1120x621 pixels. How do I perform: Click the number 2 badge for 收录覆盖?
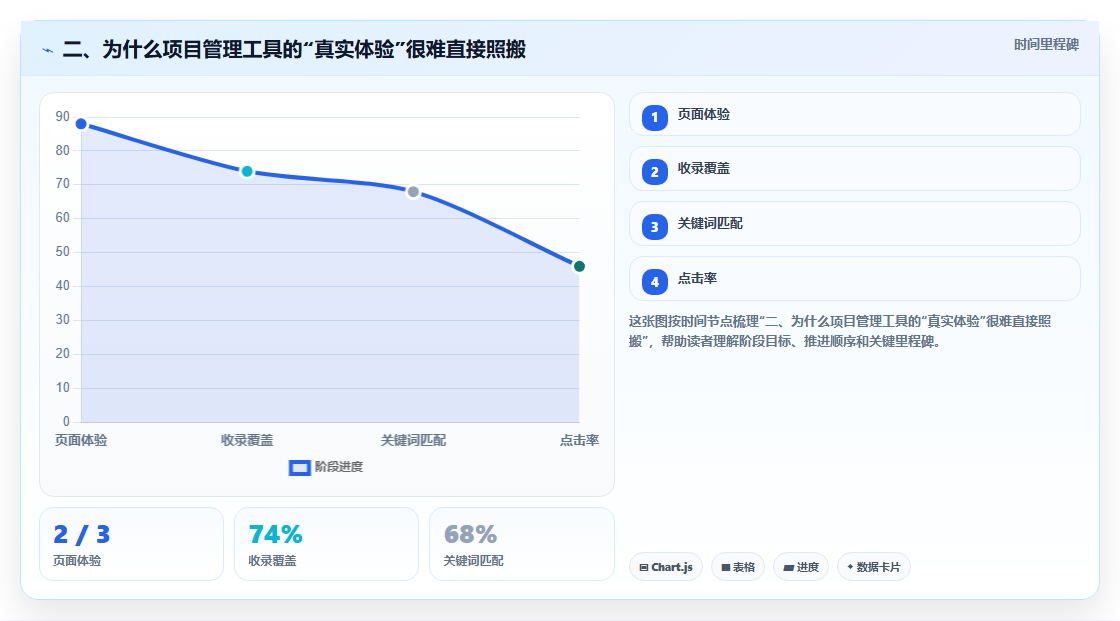654,172
